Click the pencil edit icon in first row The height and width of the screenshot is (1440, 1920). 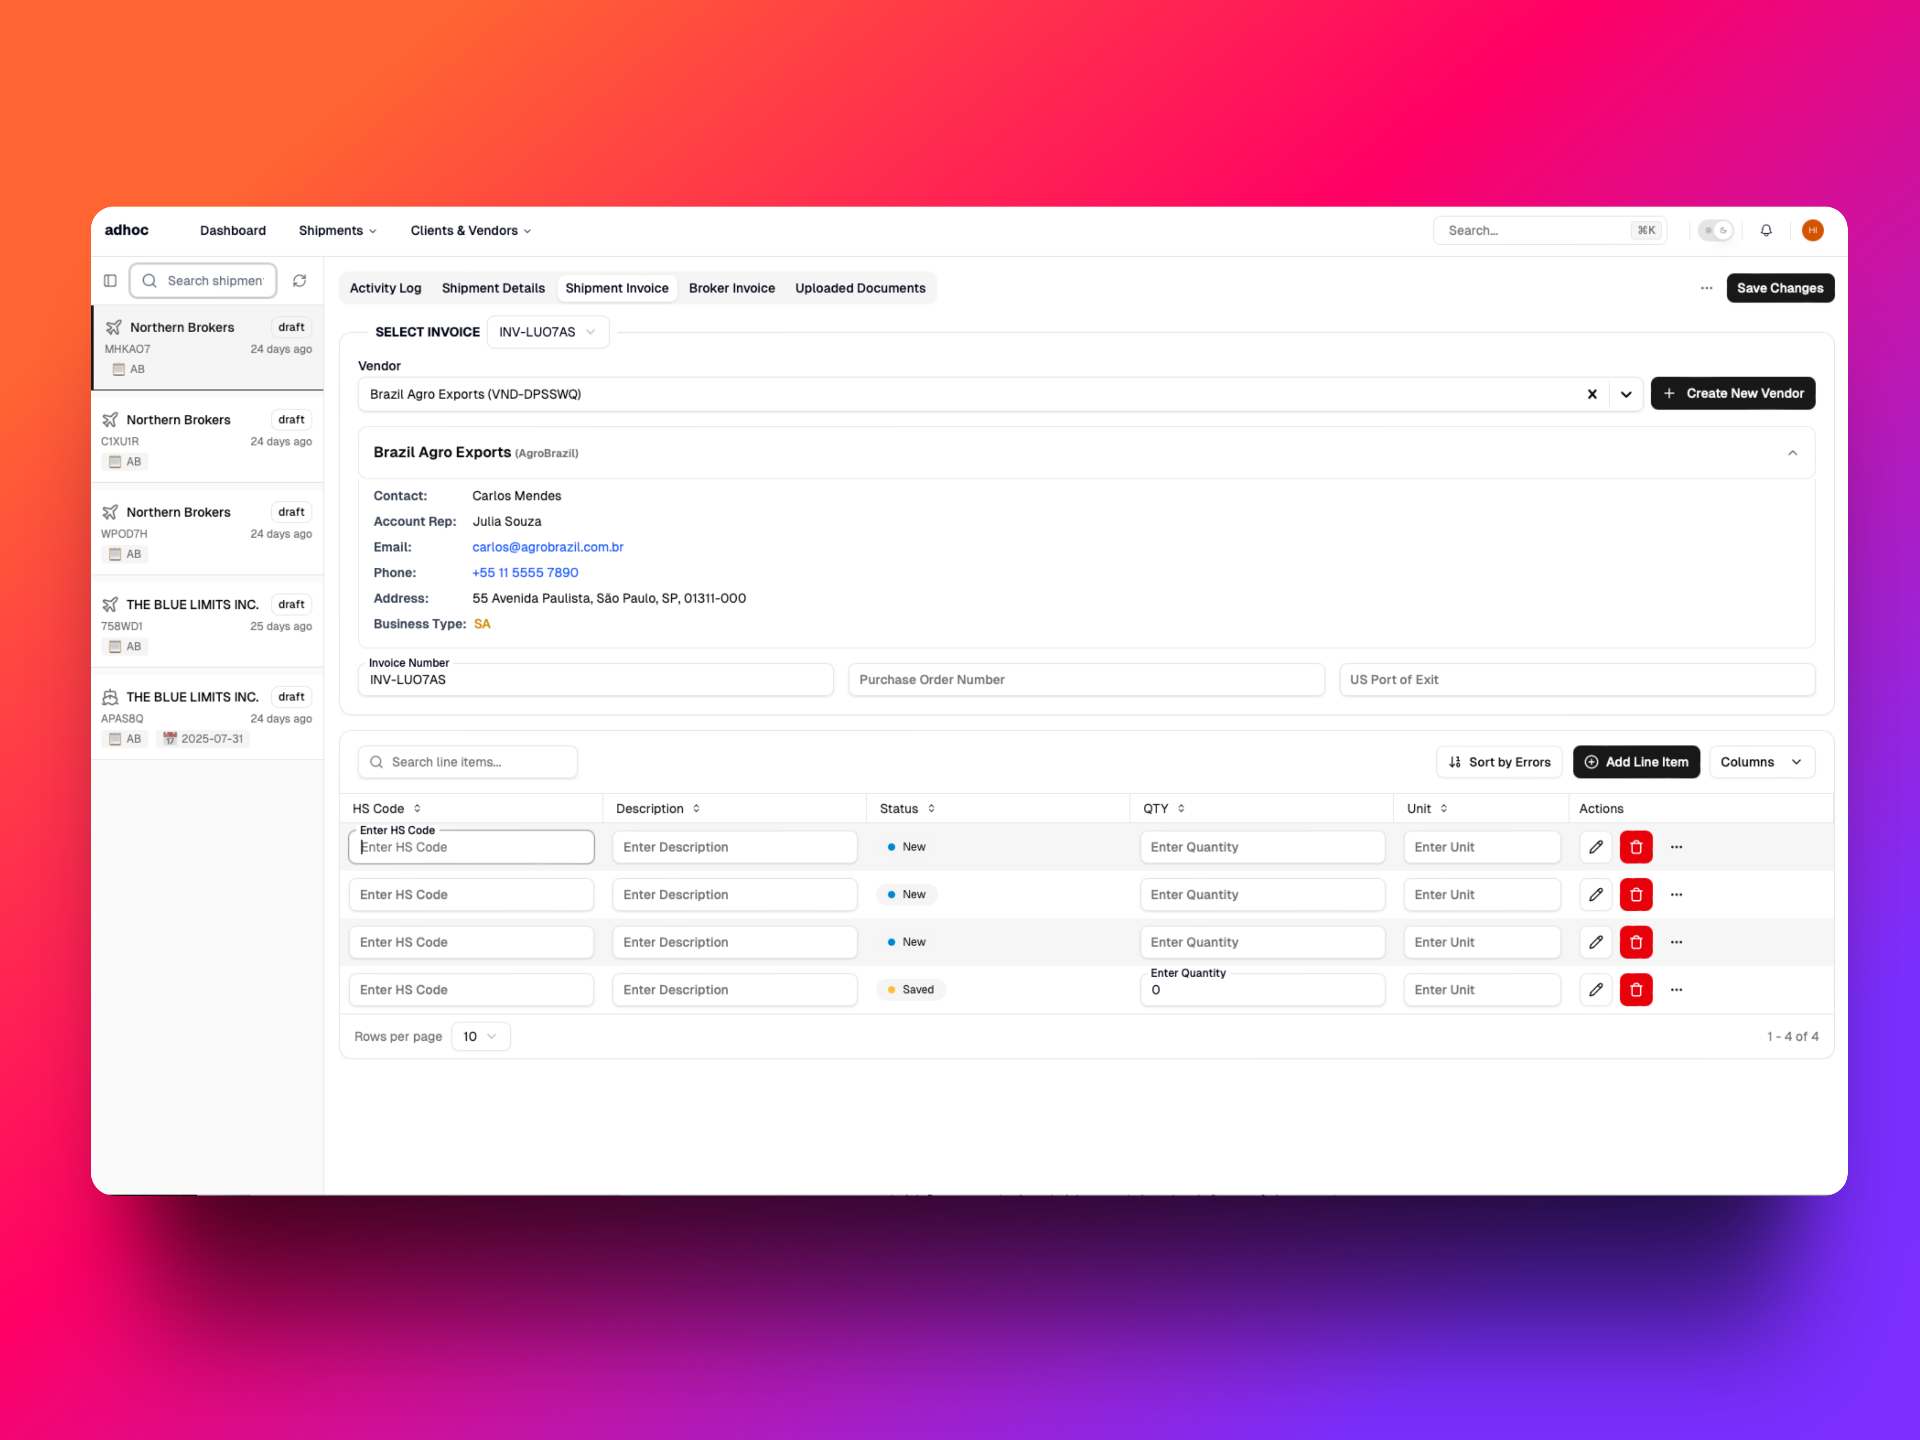pyautogui.click(x=1596, y=847)
